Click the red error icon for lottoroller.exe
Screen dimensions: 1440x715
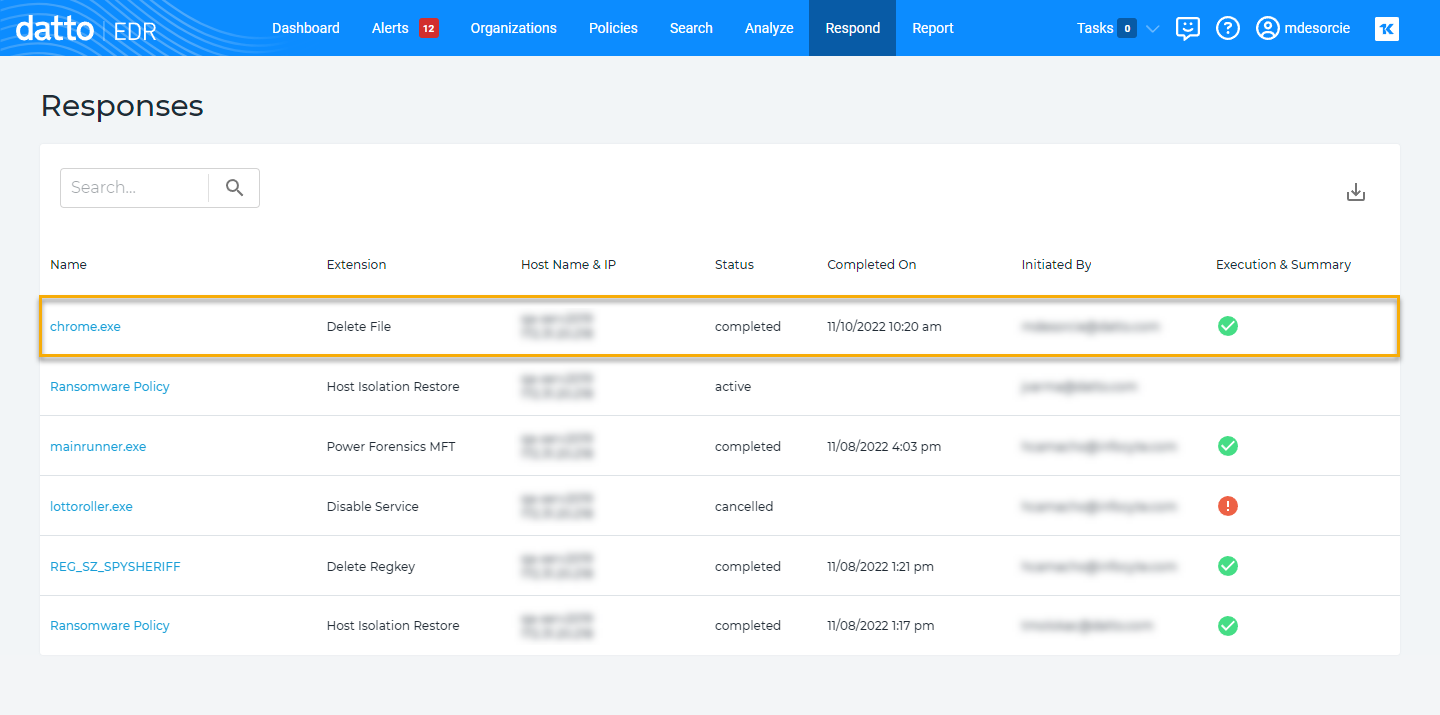tap(1228, 506)
